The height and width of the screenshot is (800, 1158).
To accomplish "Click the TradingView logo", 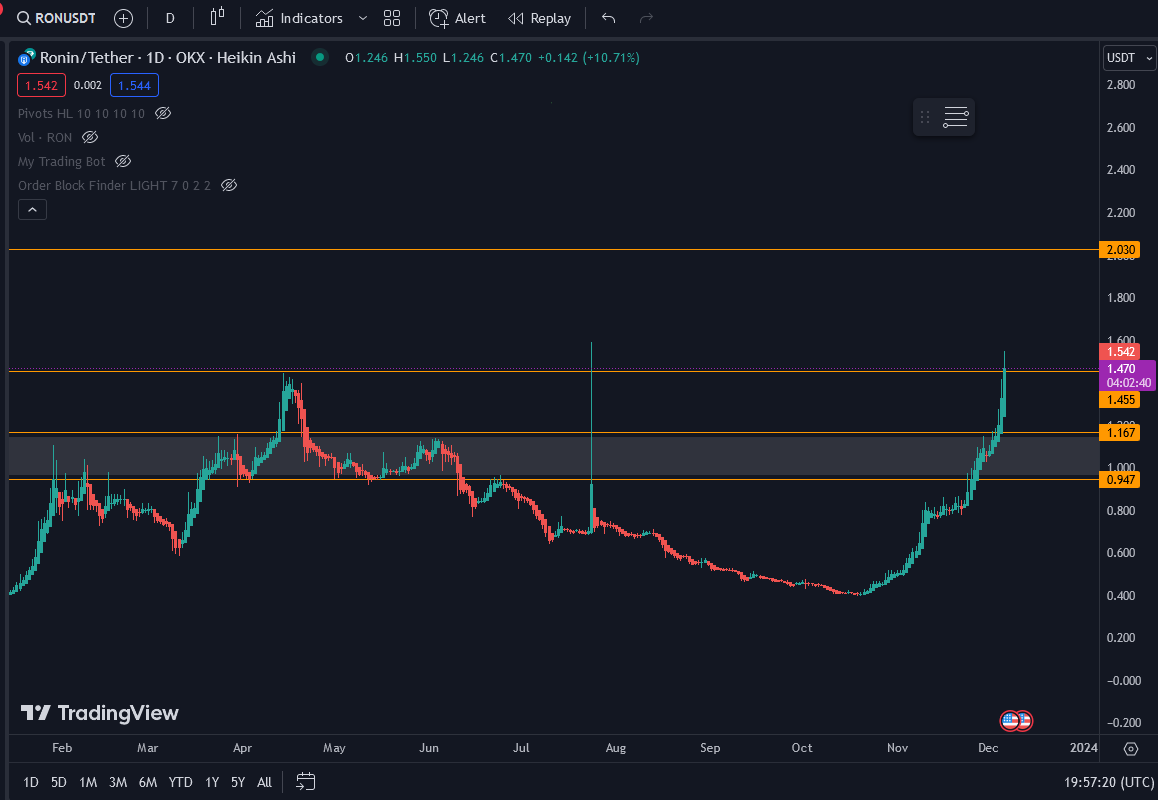I will (100, 713).
